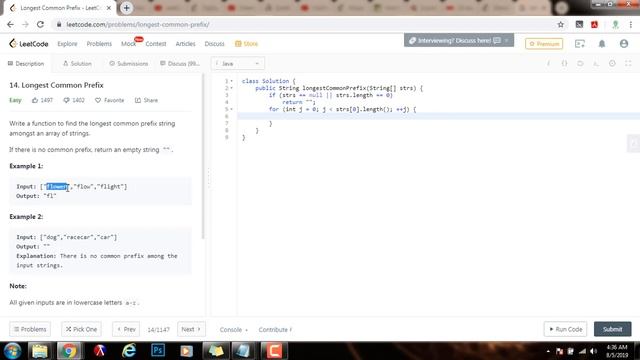Click Run Code
The image size is (640, 360).
tap(565, 329)
